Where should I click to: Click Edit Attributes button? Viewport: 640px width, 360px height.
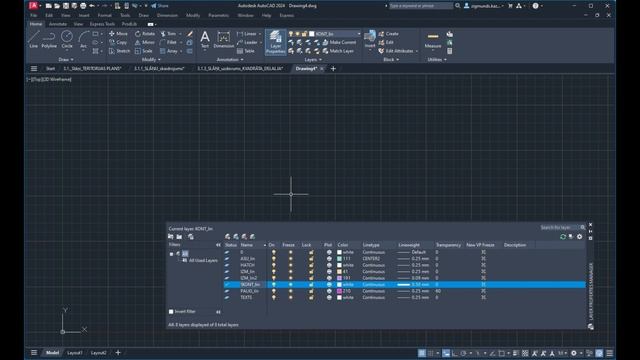396,51
